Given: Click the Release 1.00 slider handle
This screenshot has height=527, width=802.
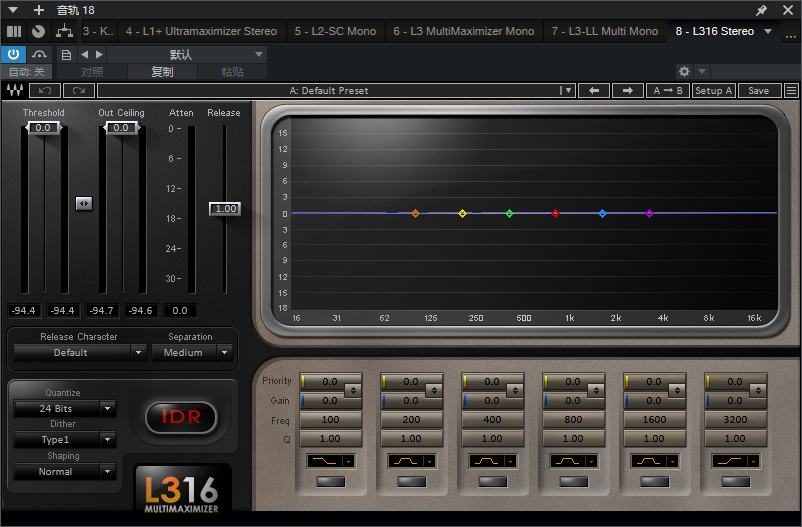Looking at the screenshot, I should [x=225, y=209].
